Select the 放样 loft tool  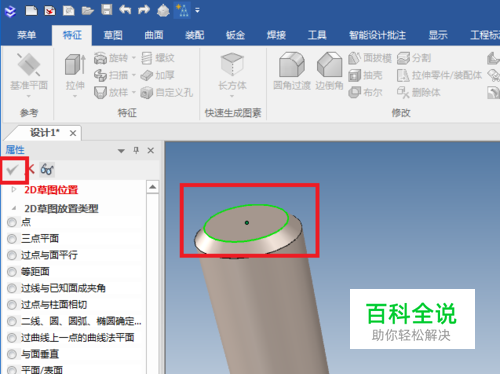coord(111,92)
